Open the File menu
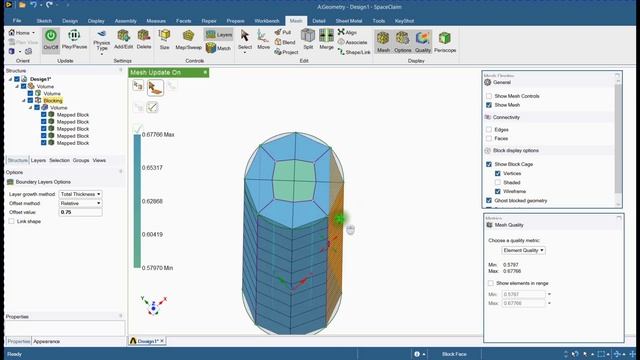This screenshot has height=360, width=640. point(17,20)
